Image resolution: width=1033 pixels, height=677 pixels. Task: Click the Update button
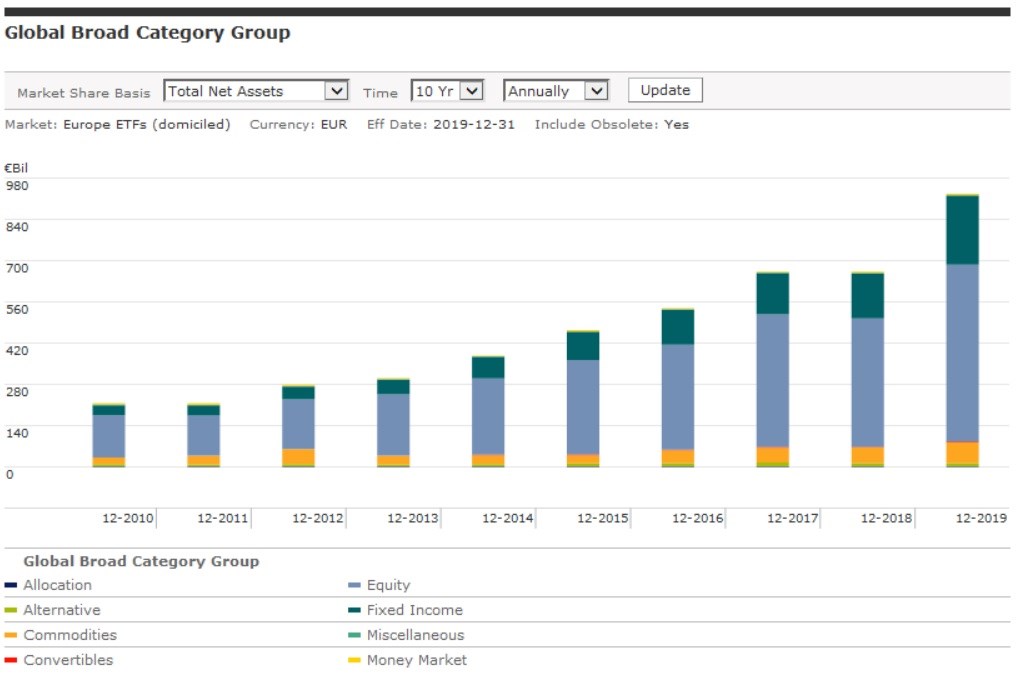point(665,90)
